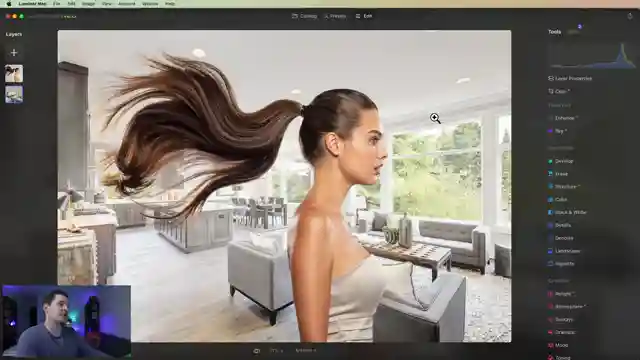Toggle before/after preview eye icon
This screenshot has width=640, height=360.
click(256, 351)
